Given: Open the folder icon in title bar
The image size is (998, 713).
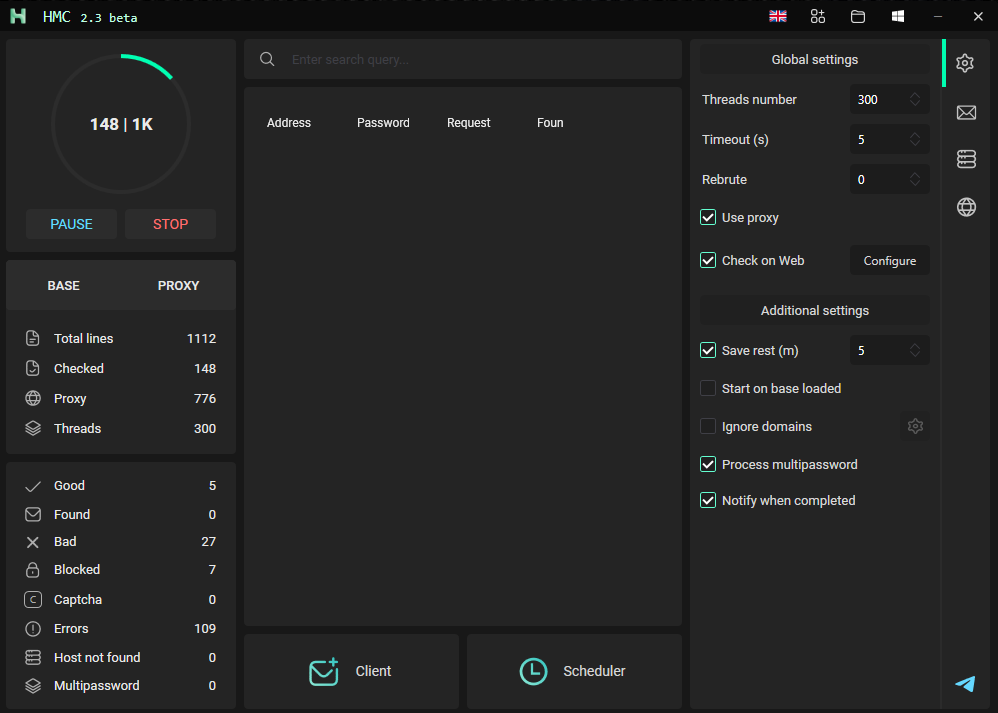Looking at the screenshot, I should pyautogui.click(x=858, y=17).
